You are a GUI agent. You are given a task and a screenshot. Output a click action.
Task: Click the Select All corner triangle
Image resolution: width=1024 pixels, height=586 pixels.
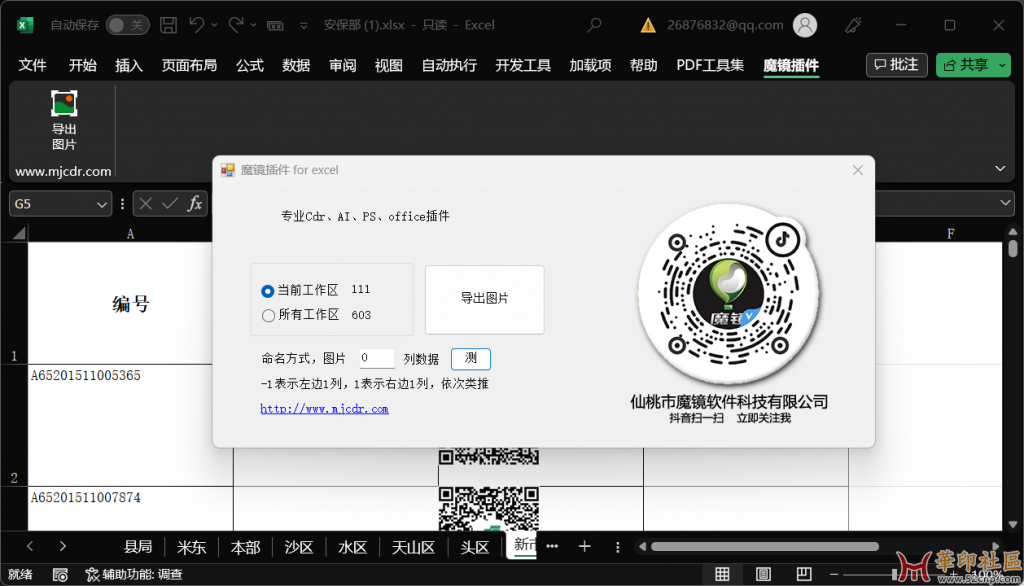click(x=19, y=233)
